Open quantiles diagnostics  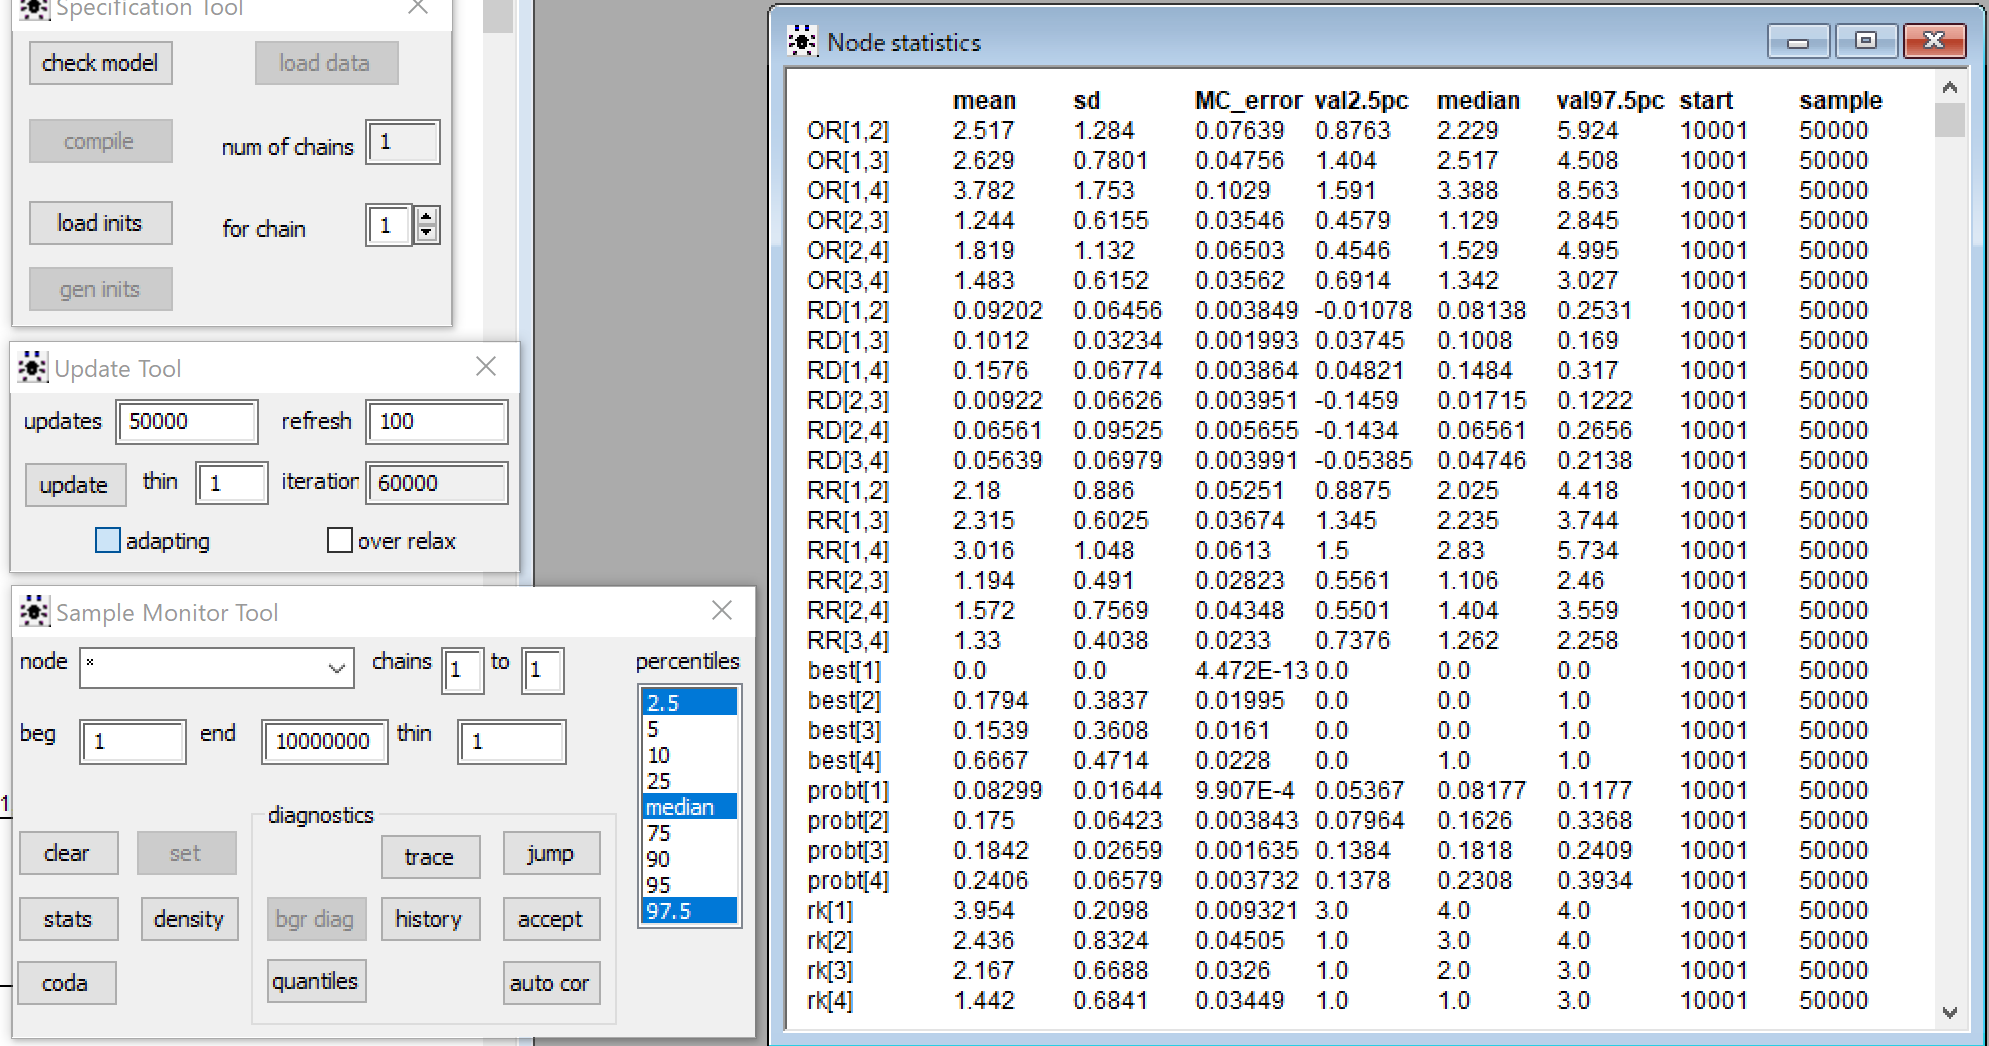tap(316, 980)
